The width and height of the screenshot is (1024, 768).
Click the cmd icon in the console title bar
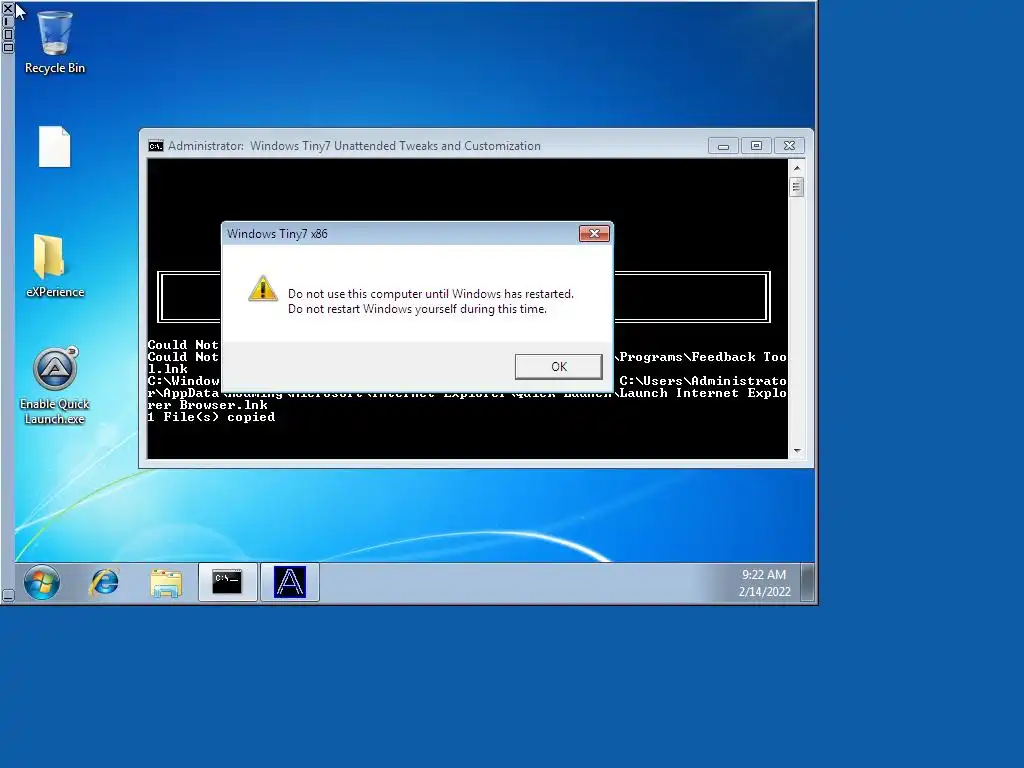(x=155, y=146)
